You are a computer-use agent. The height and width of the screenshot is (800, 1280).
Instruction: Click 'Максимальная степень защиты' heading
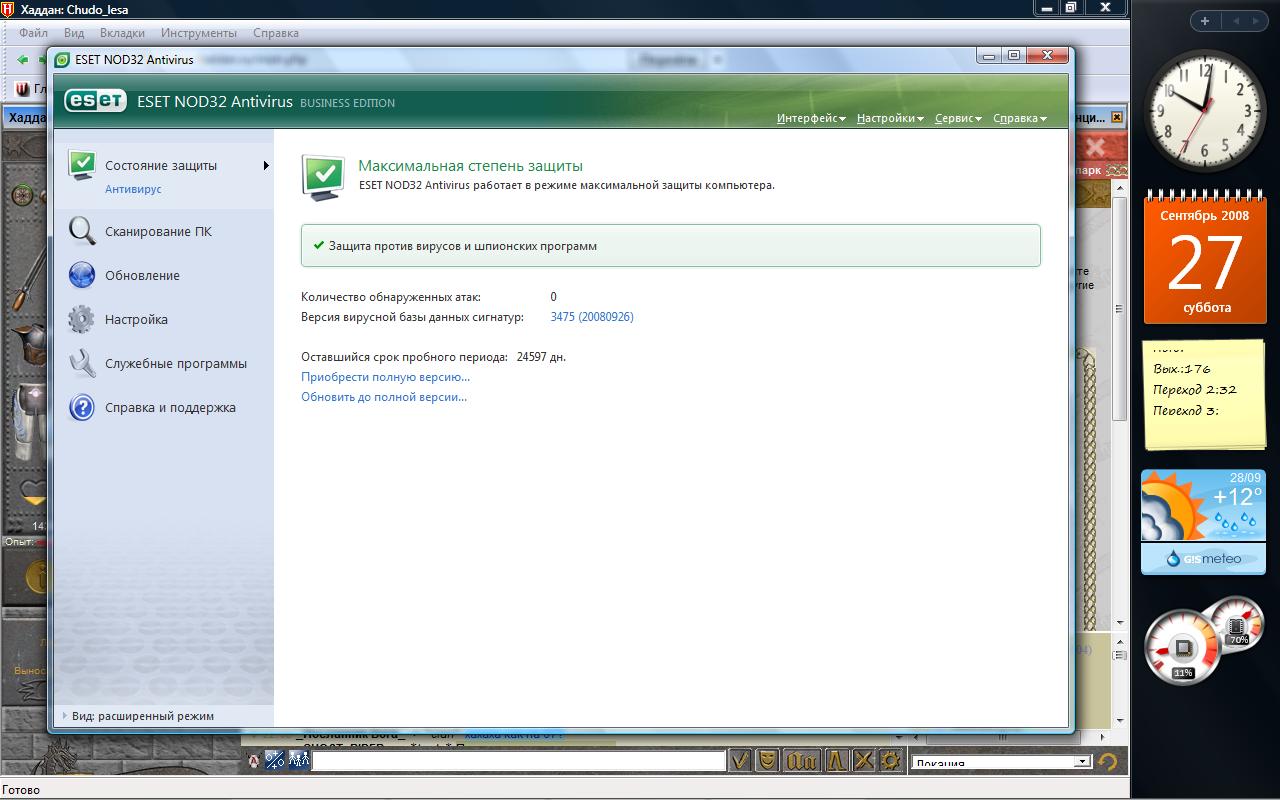(x=470, y=166)
